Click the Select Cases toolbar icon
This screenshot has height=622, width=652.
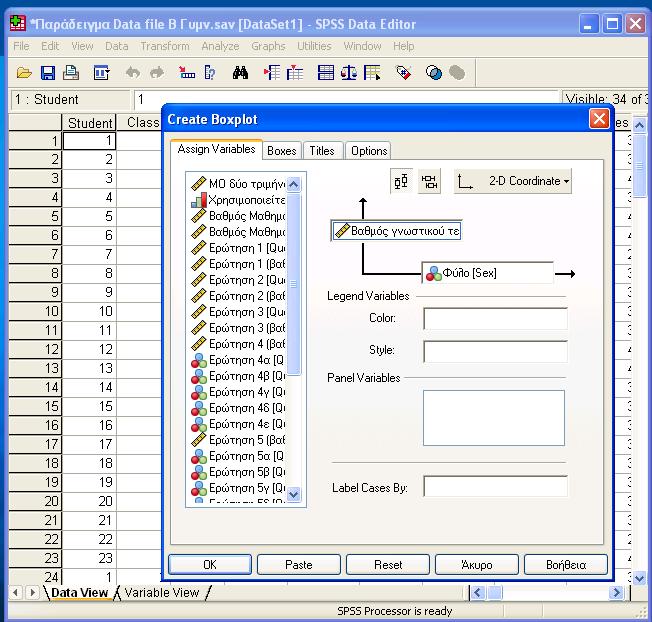coord(372,73)
